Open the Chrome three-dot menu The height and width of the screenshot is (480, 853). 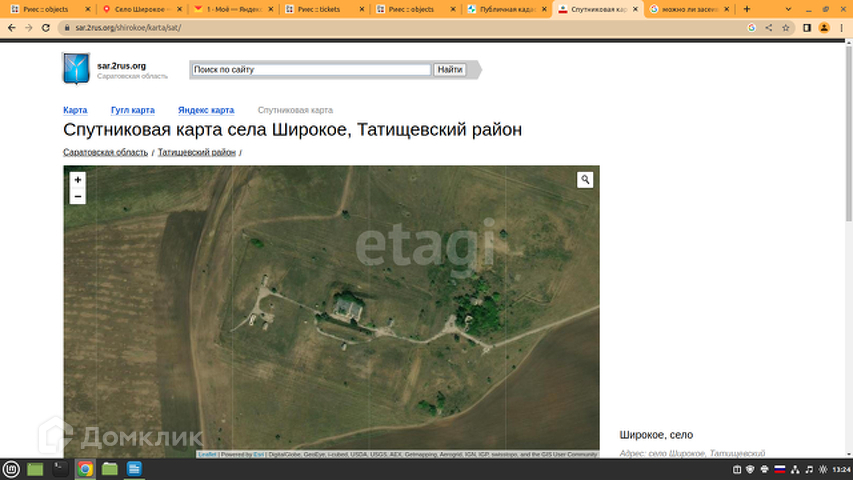(x=841, y=28)
